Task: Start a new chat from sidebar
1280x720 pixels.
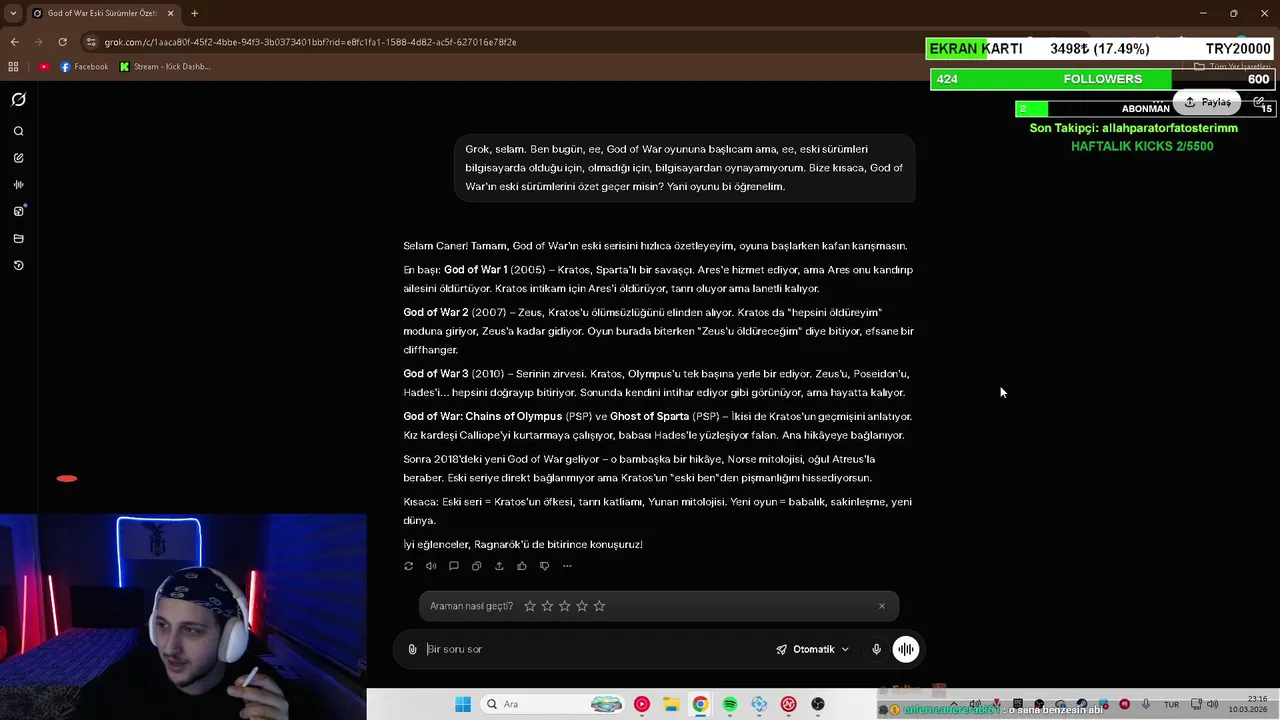Action: [x=18, y=158]
